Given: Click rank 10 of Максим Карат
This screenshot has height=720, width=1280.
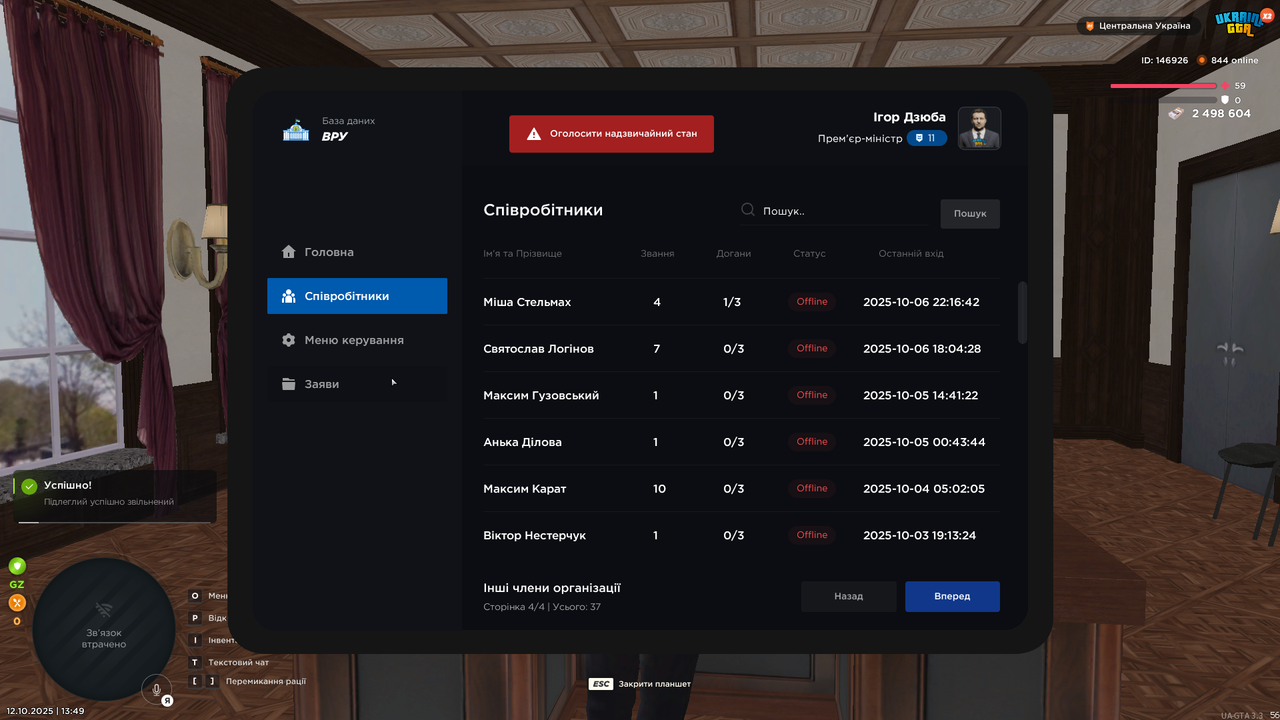Looking at the screenshot, I should coord(659,489).
